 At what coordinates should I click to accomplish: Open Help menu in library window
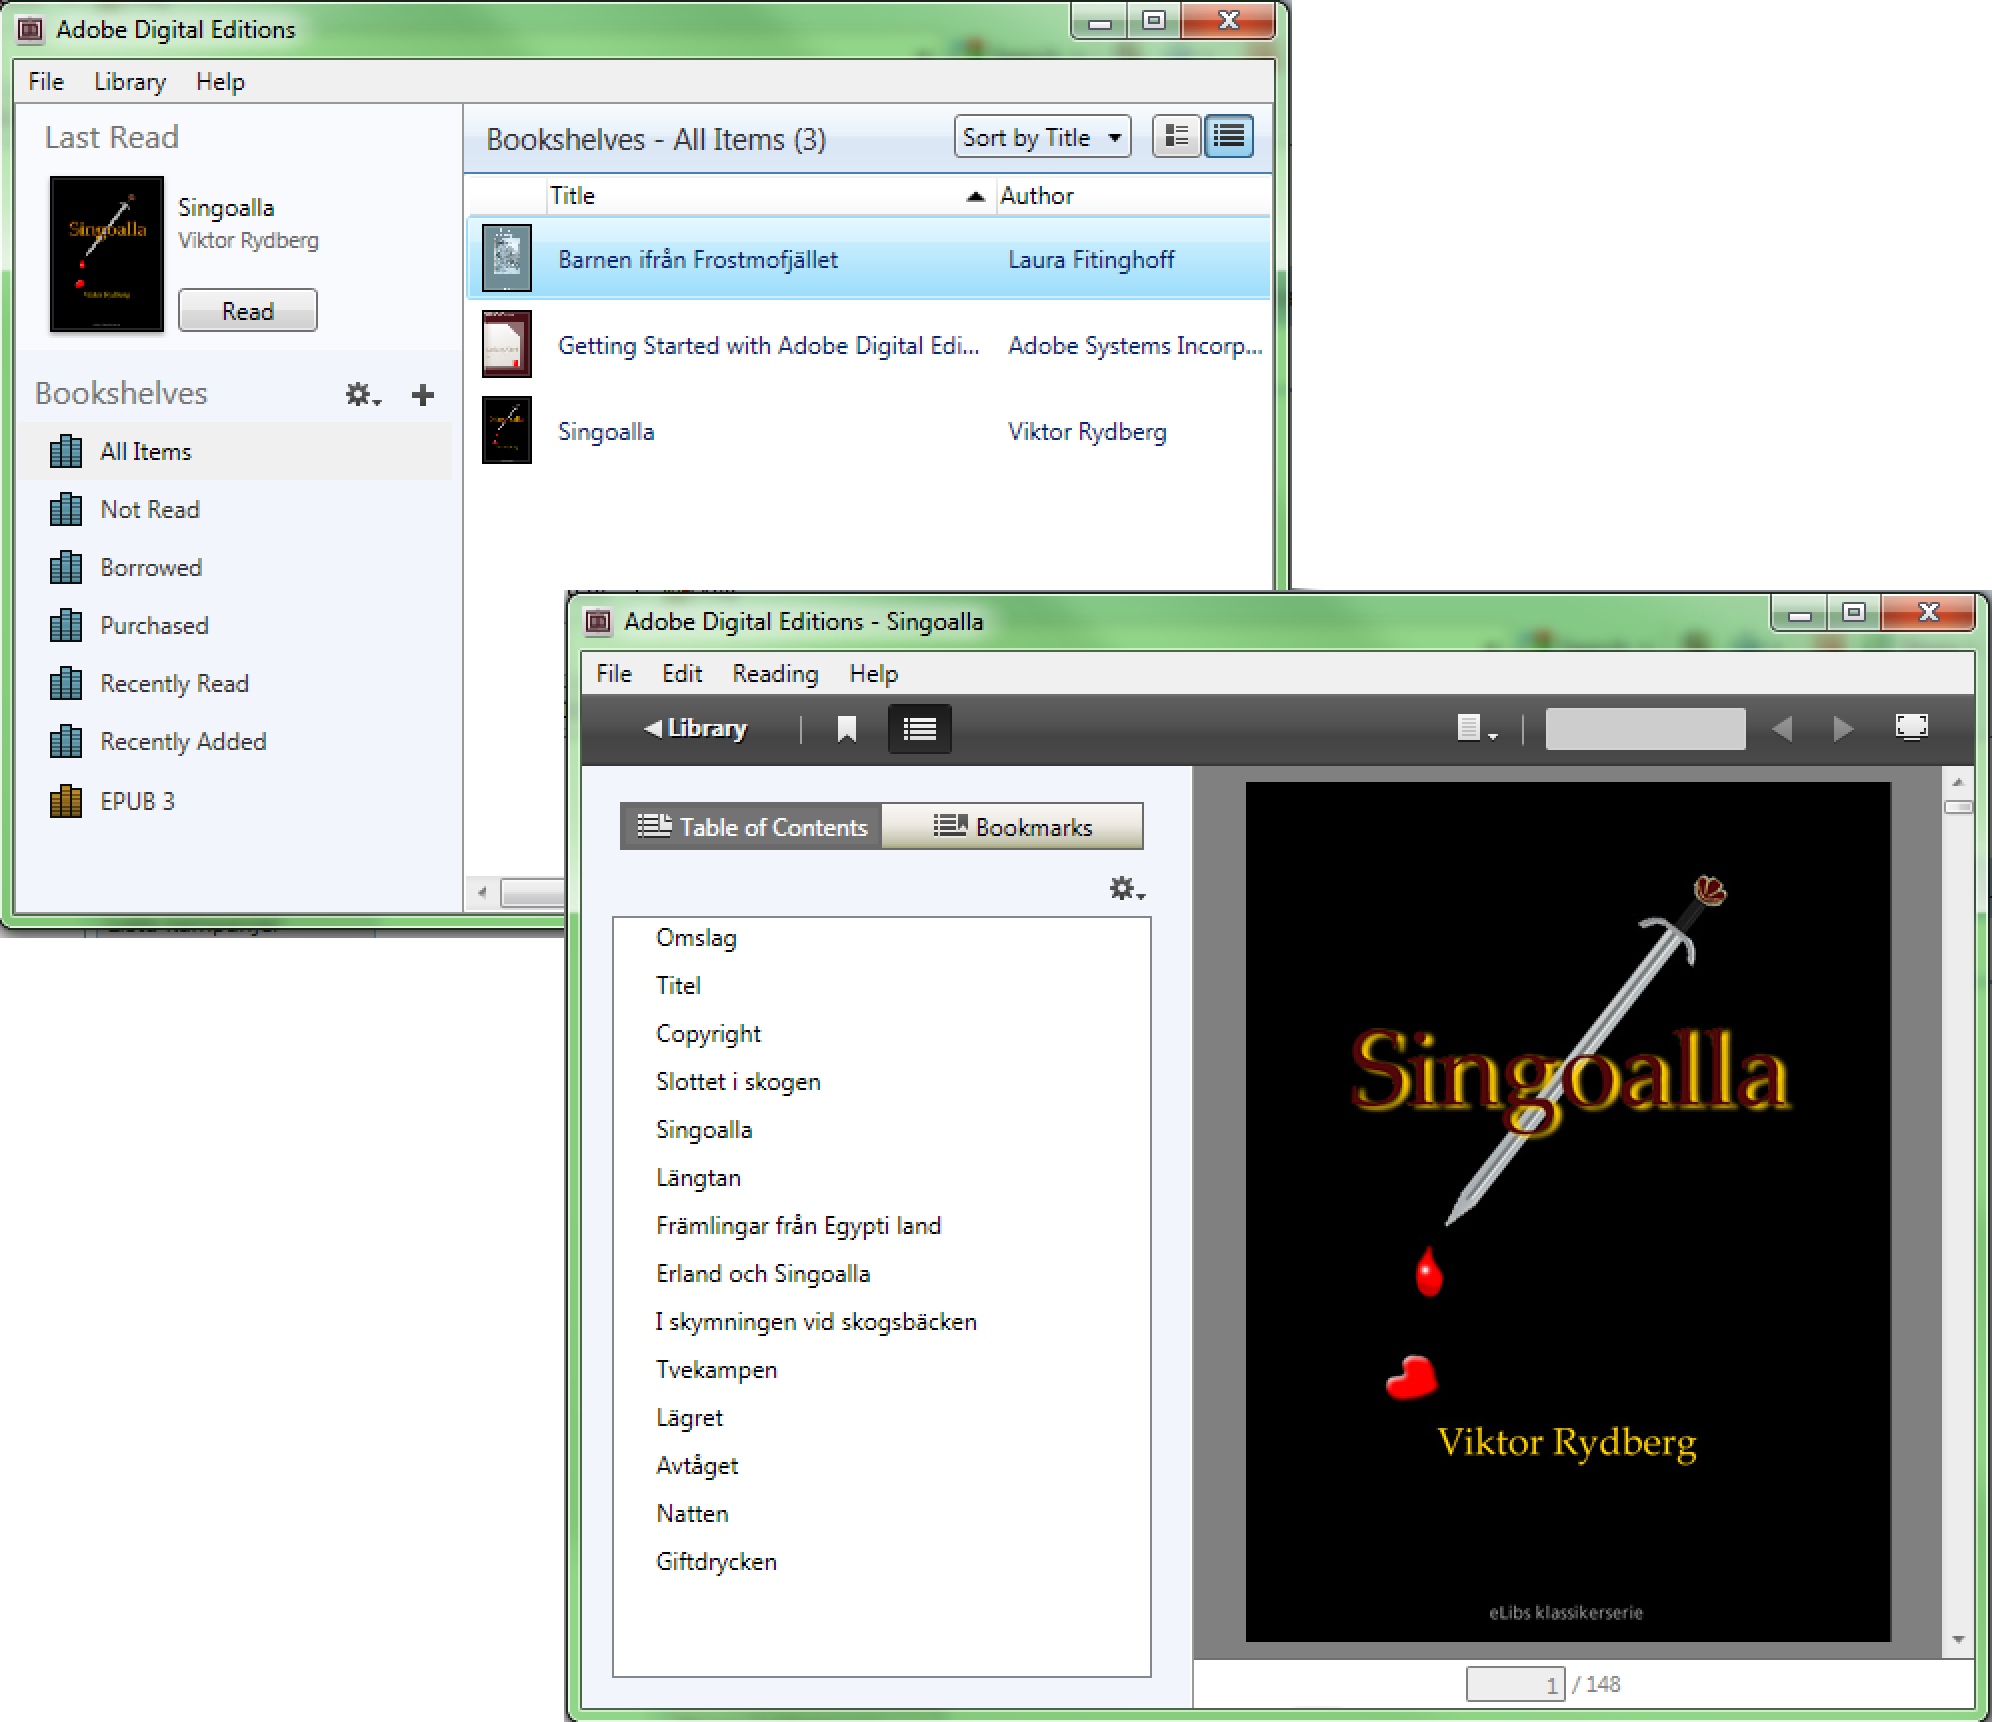220,82
